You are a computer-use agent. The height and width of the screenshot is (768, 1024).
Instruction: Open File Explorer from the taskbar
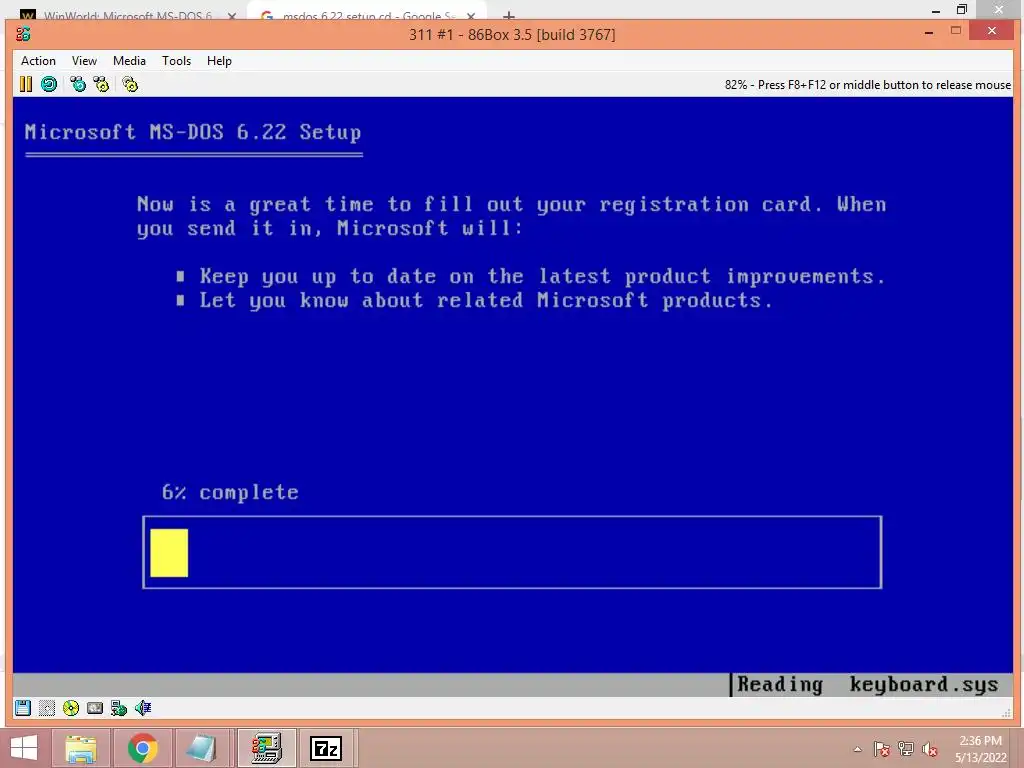pyautogui.click(x=81, y=748)
